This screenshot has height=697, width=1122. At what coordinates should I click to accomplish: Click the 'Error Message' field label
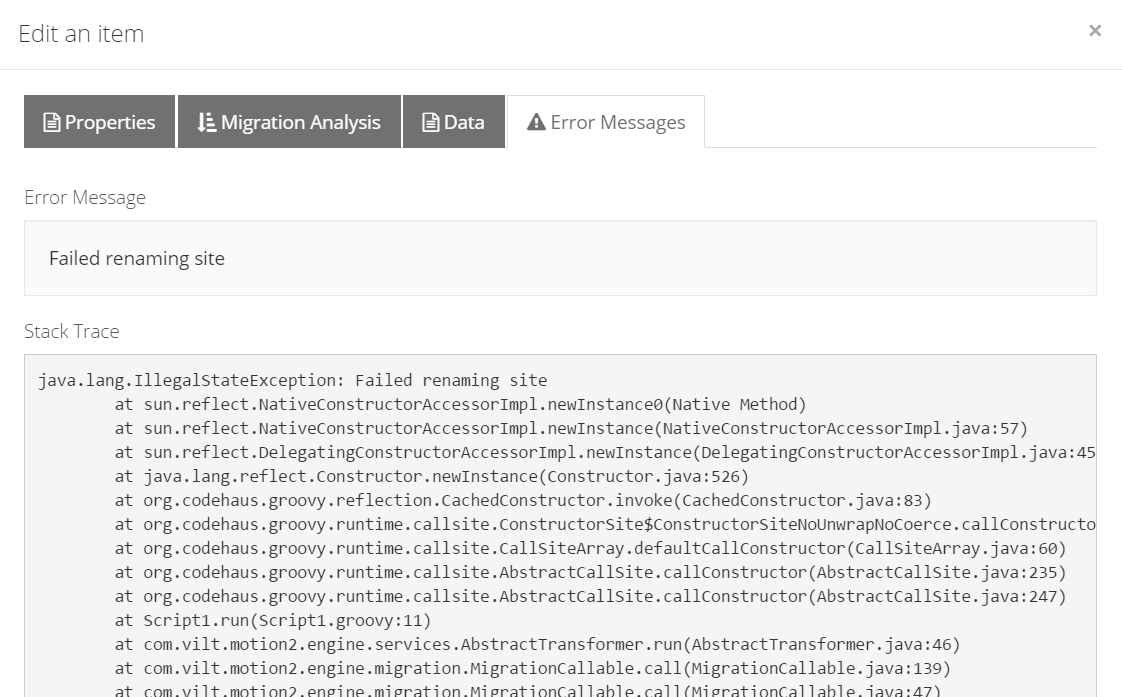point(85,198)
